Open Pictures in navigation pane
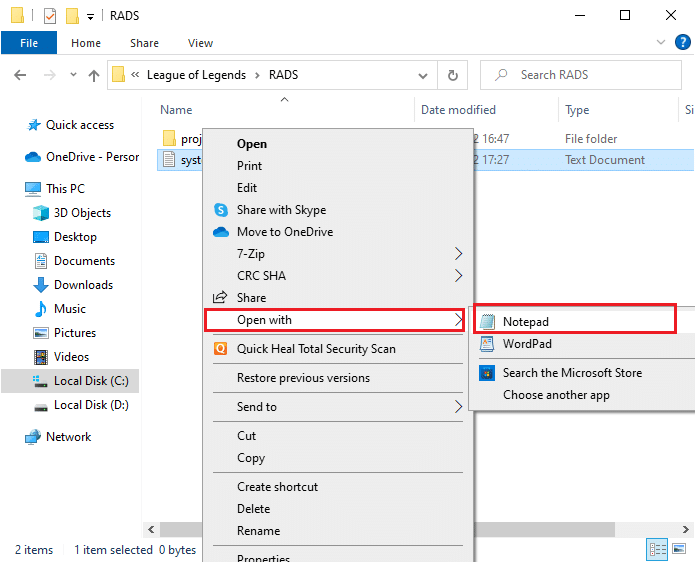Image resolution: width=695 pixels, height=562 pixels. coord(65,332)
